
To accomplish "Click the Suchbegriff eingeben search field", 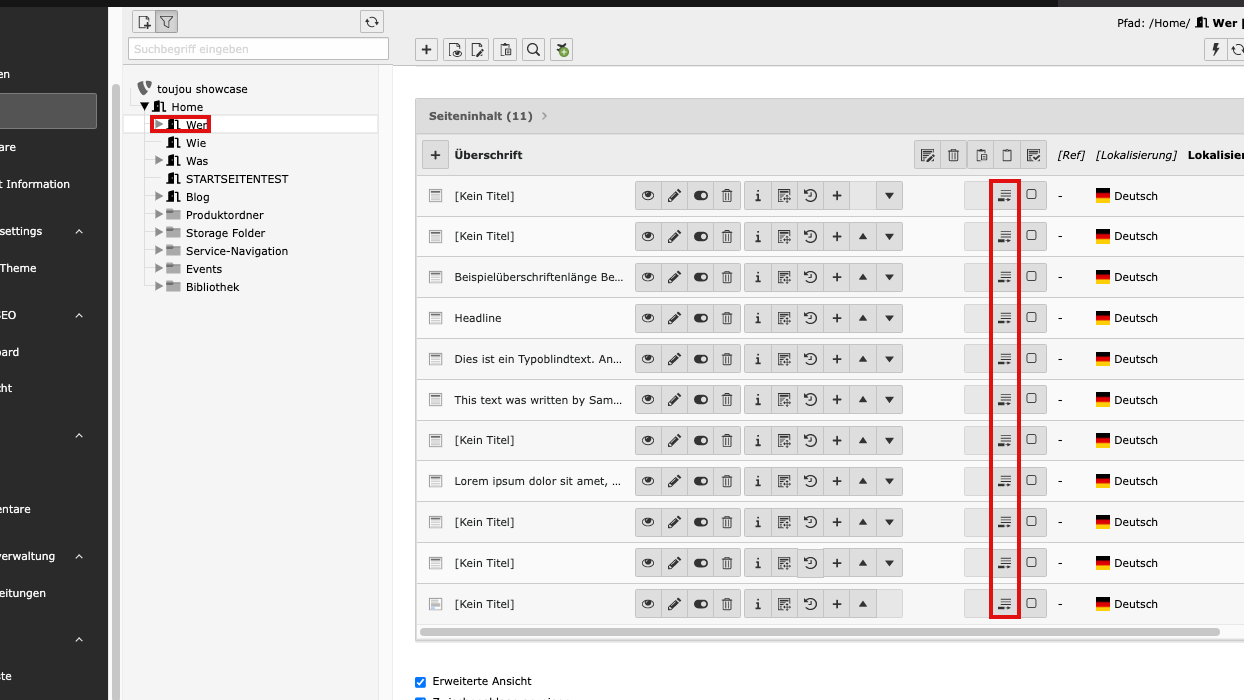I will click(x=258, y=49).
